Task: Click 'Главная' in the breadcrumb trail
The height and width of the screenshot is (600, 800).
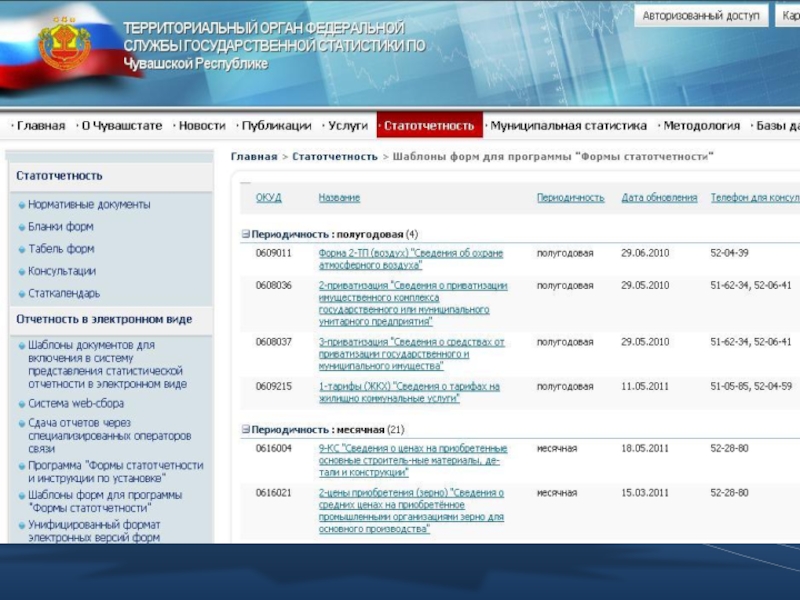Action: [x=254, y=157]
